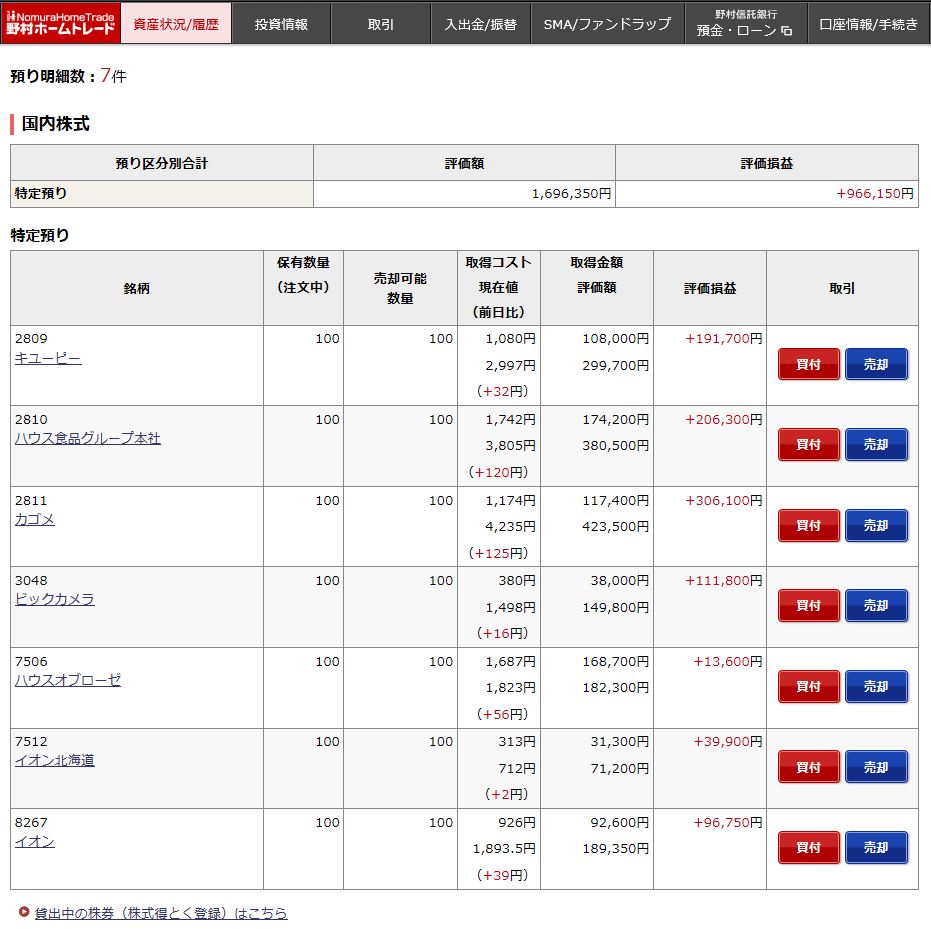931x929 pixels.
Task: Click arrow icon beside 貸出中の株券 link
Action: 24,912
